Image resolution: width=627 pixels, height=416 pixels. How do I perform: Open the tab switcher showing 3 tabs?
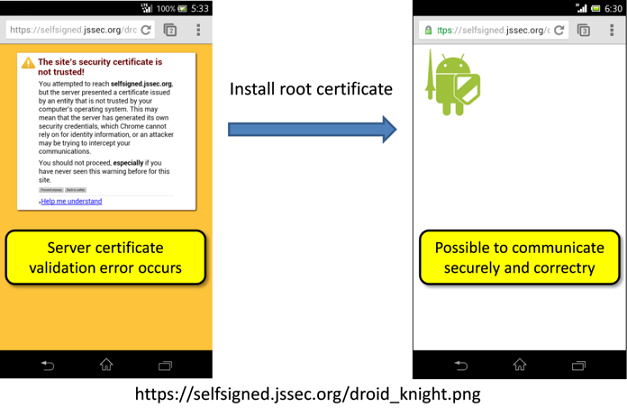pos(584,30)
